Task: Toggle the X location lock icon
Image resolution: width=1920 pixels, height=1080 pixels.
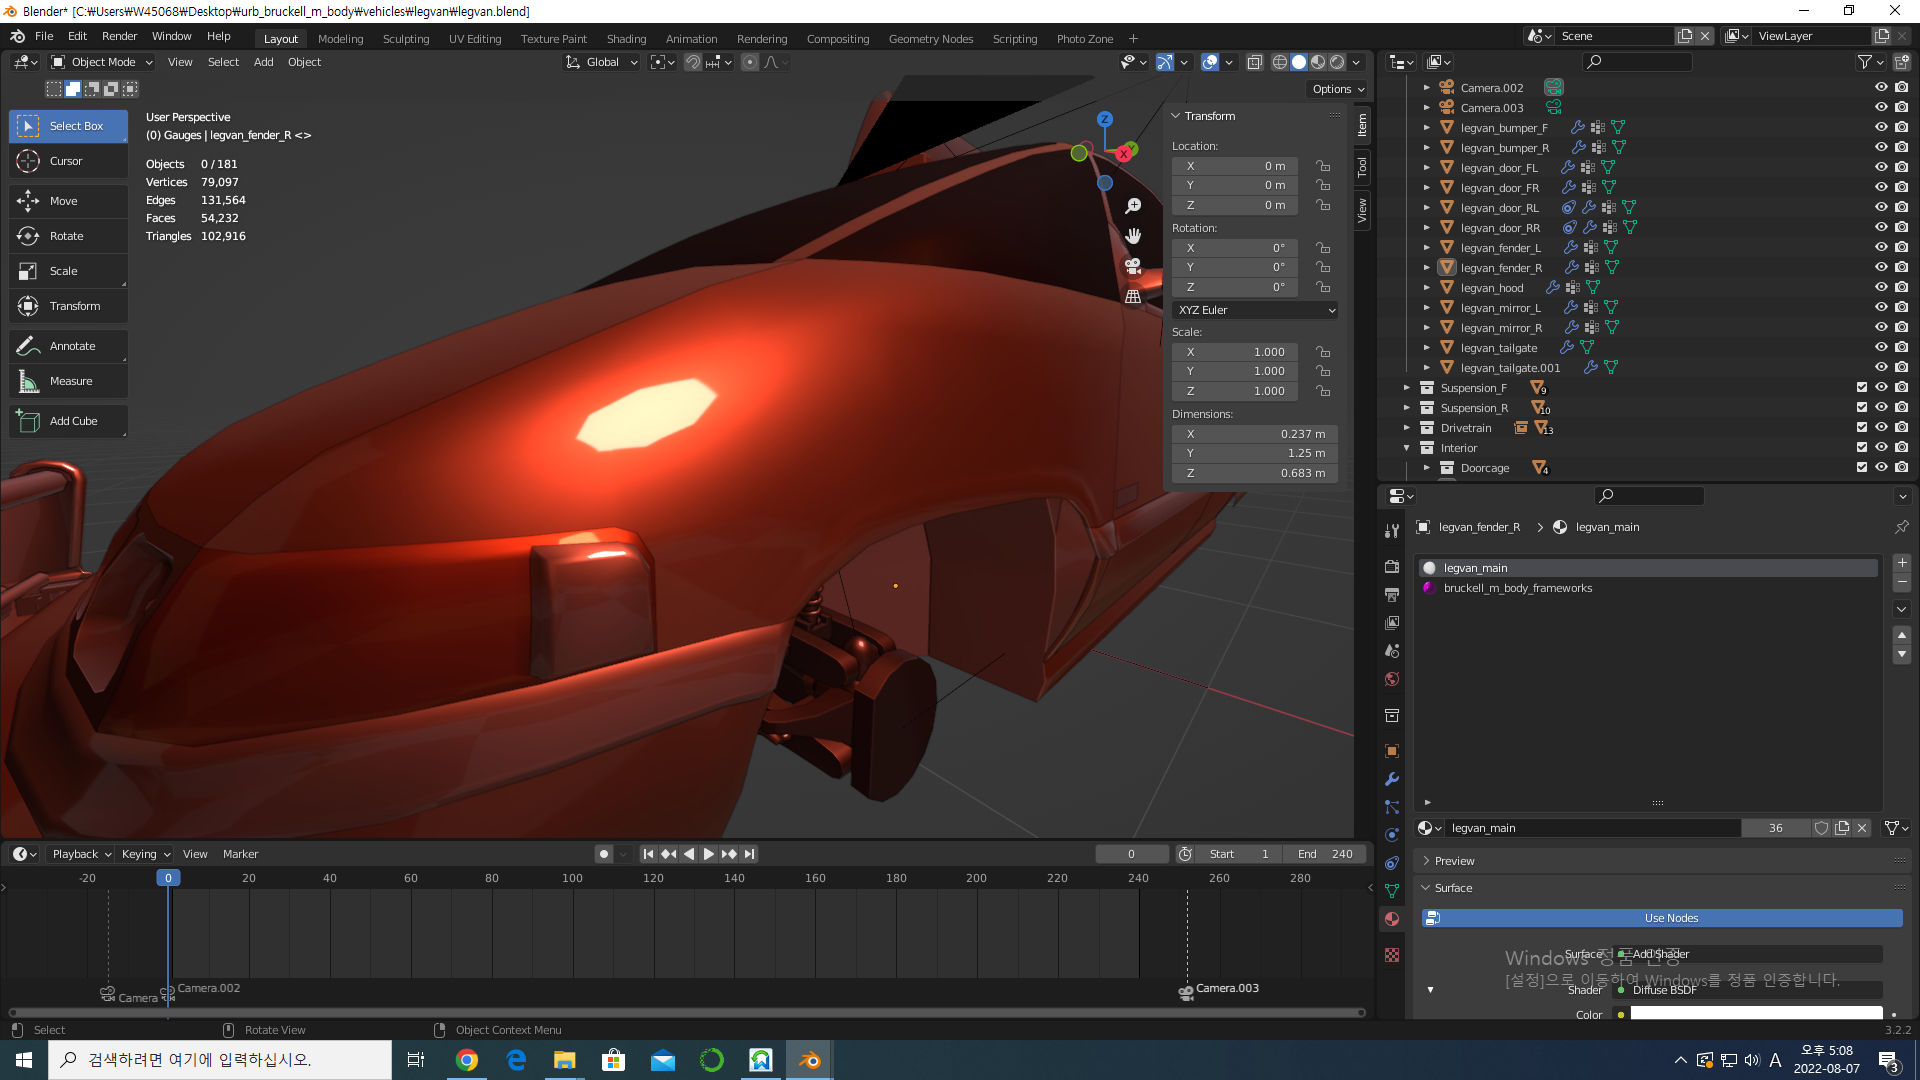Action: pyautogui.click(x=1323, y=166)
